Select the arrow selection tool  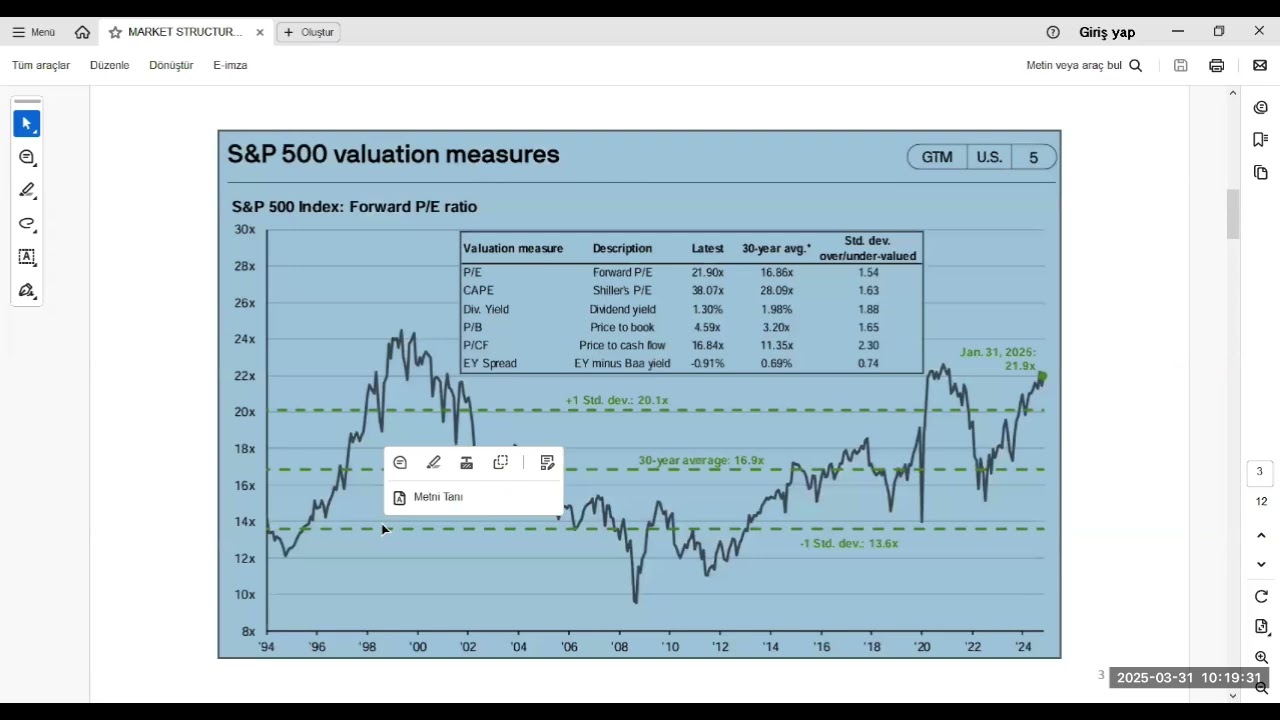[x=27, y=124]
